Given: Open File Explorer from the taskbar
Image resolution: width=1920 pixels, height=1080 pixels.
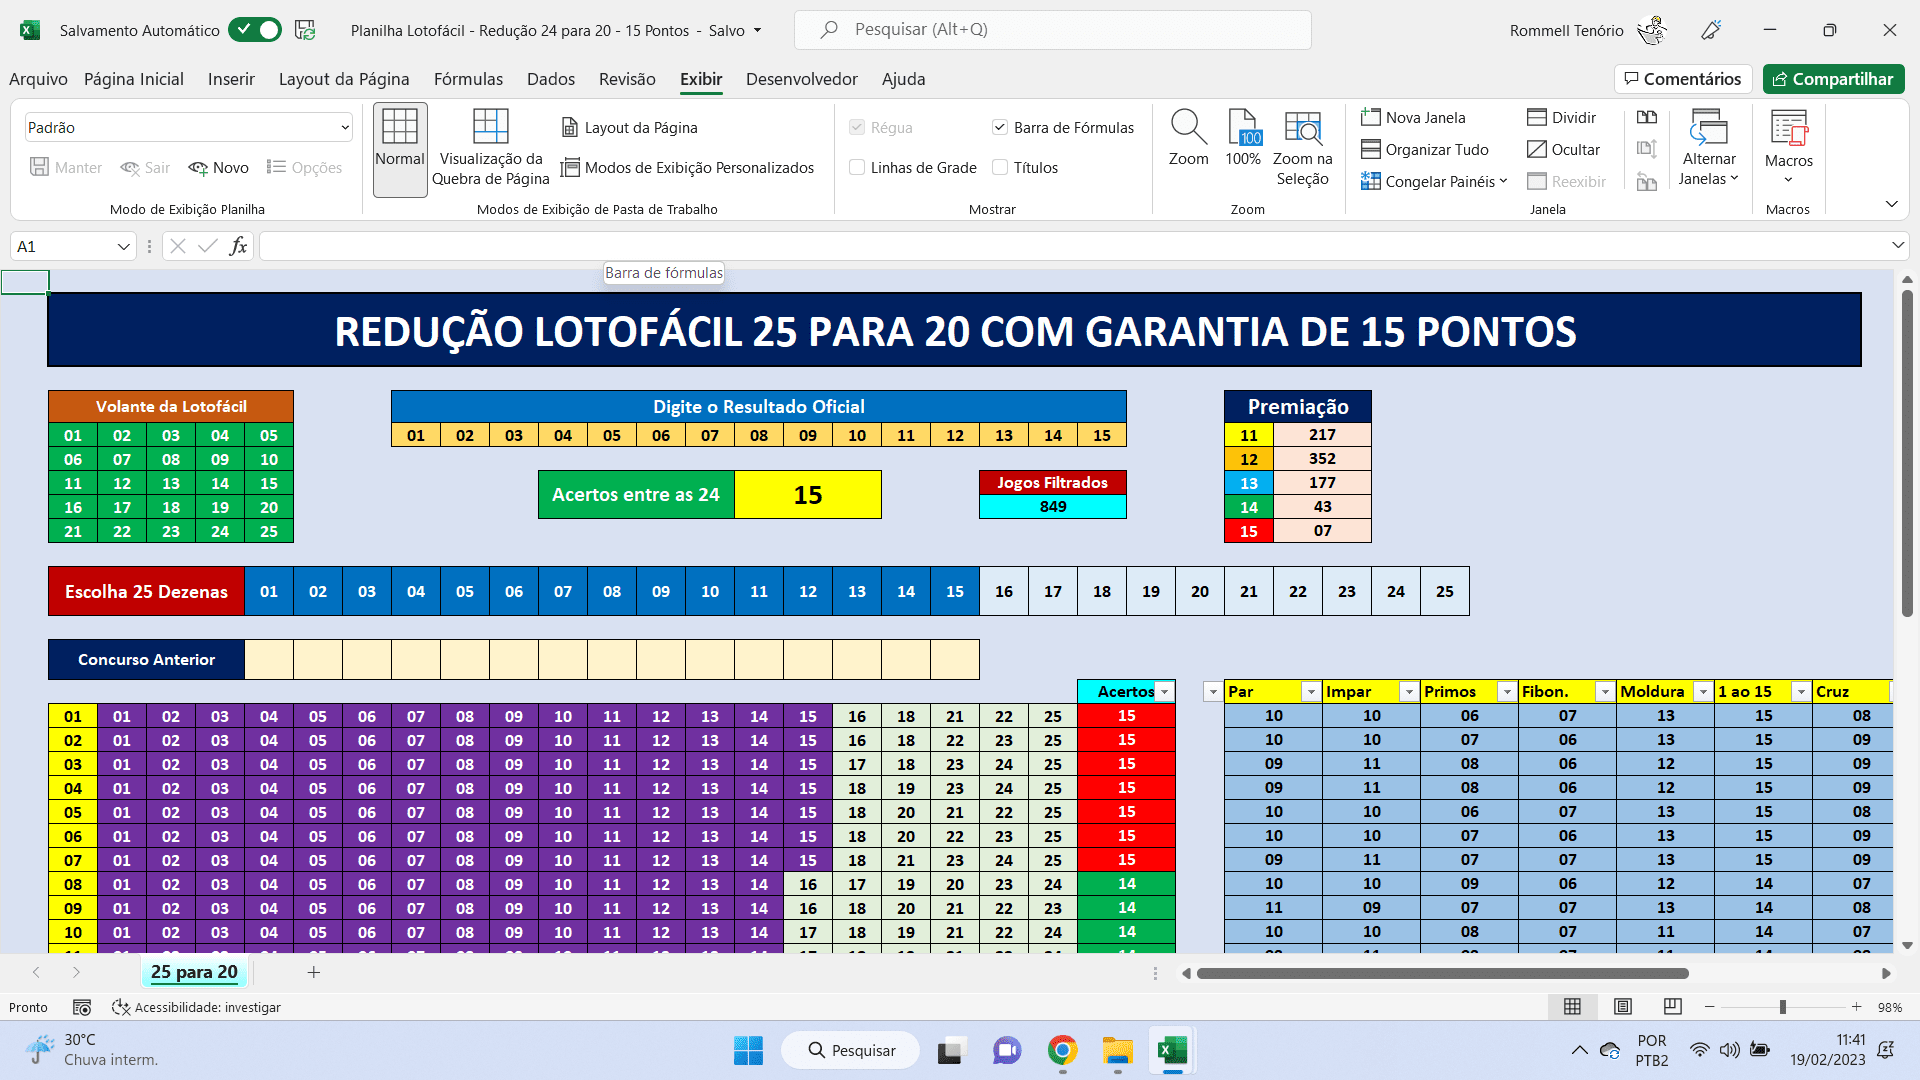Looking at the screenshot, I should 1117,1050.
